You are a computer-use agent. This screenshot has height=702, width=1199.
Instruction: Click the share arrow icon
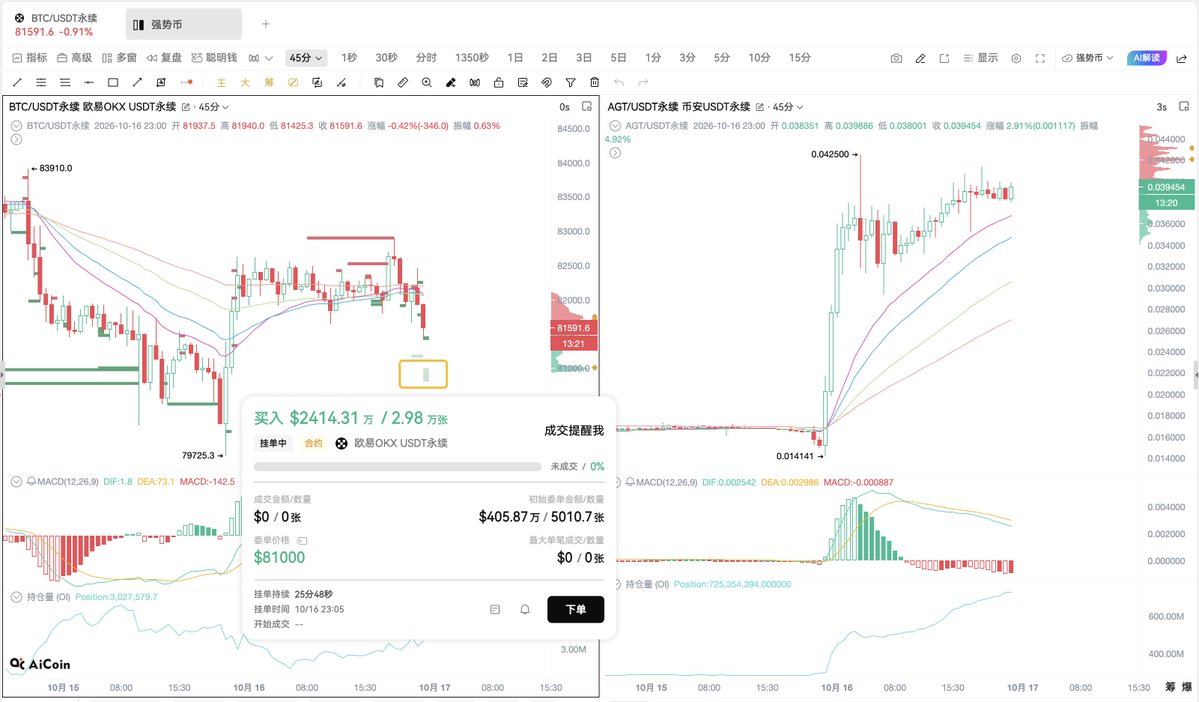(1181, 58)
